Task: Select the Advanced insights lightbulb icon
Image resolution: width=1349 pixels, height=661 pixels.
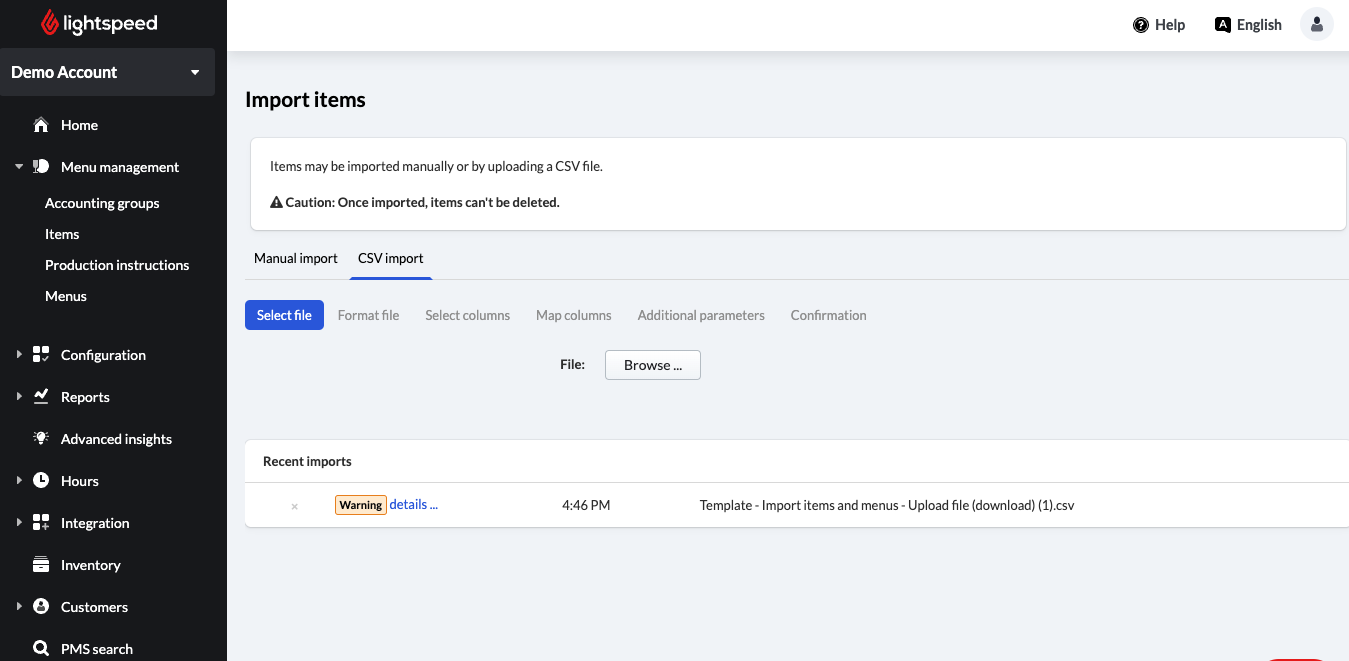Action: click(41, 439)
